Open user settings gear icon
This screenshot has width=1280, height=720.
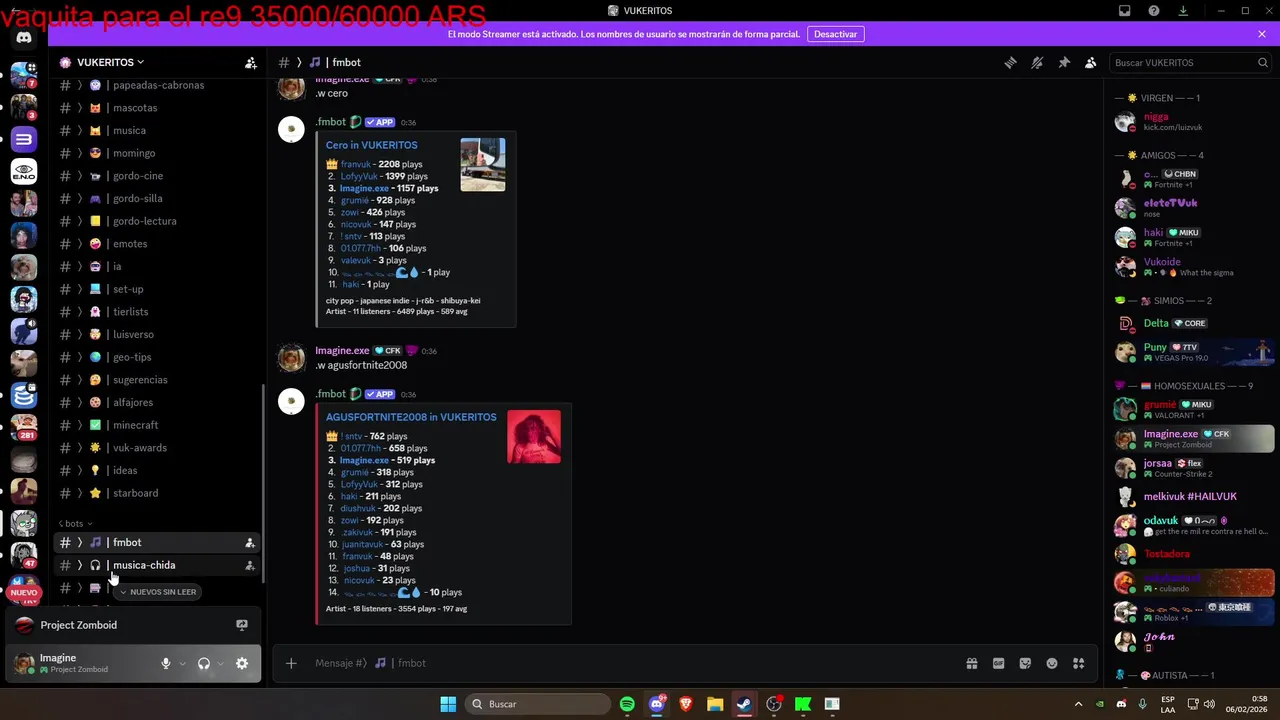241,663
